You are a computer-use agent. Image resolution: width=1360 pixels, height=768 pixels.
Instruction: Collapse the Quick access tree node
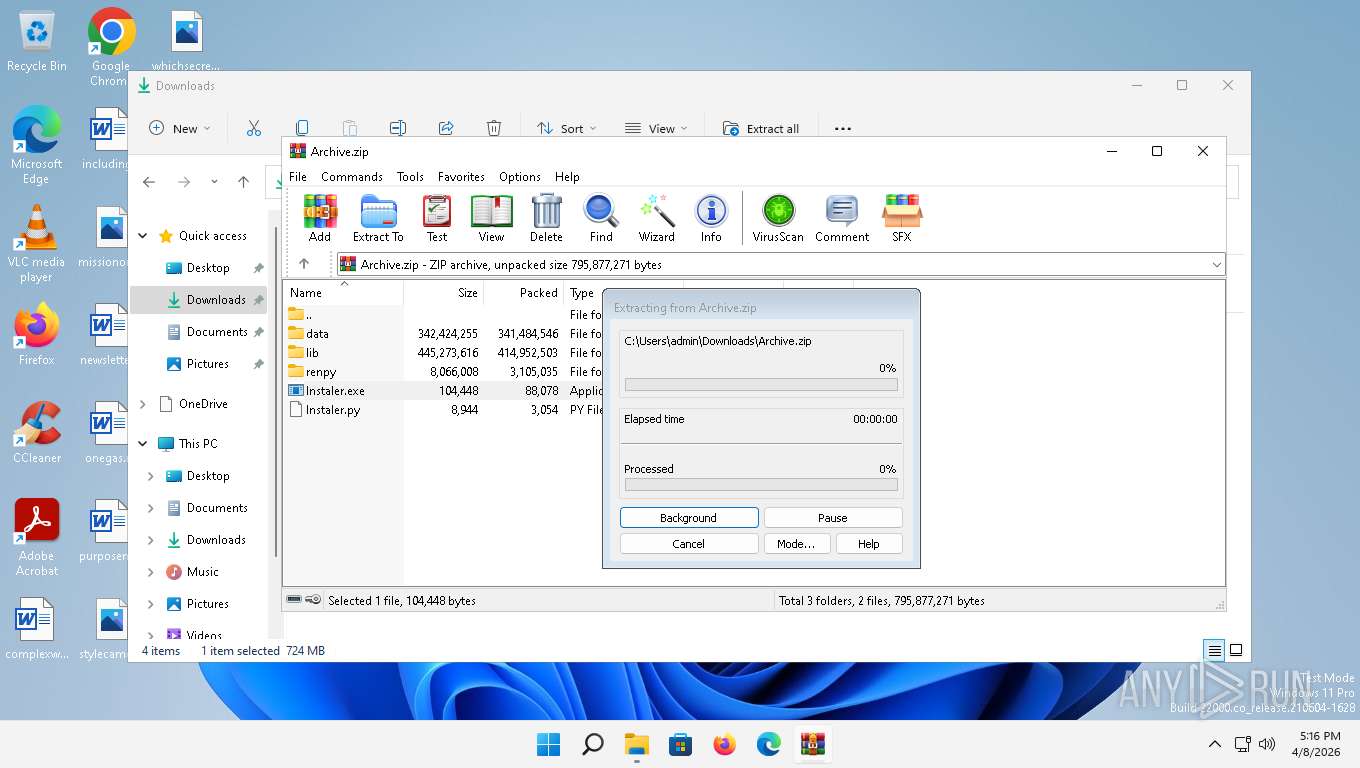click(143, 236)
